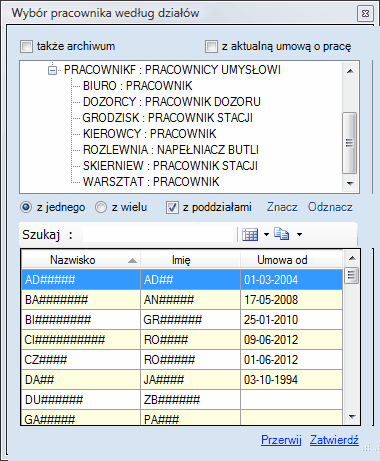Viewport: 380px width, 461px height.
Task: Close the 'Wybór pracownika według działów' dialog
Action: pyautogui.click(x=365, y=14)
